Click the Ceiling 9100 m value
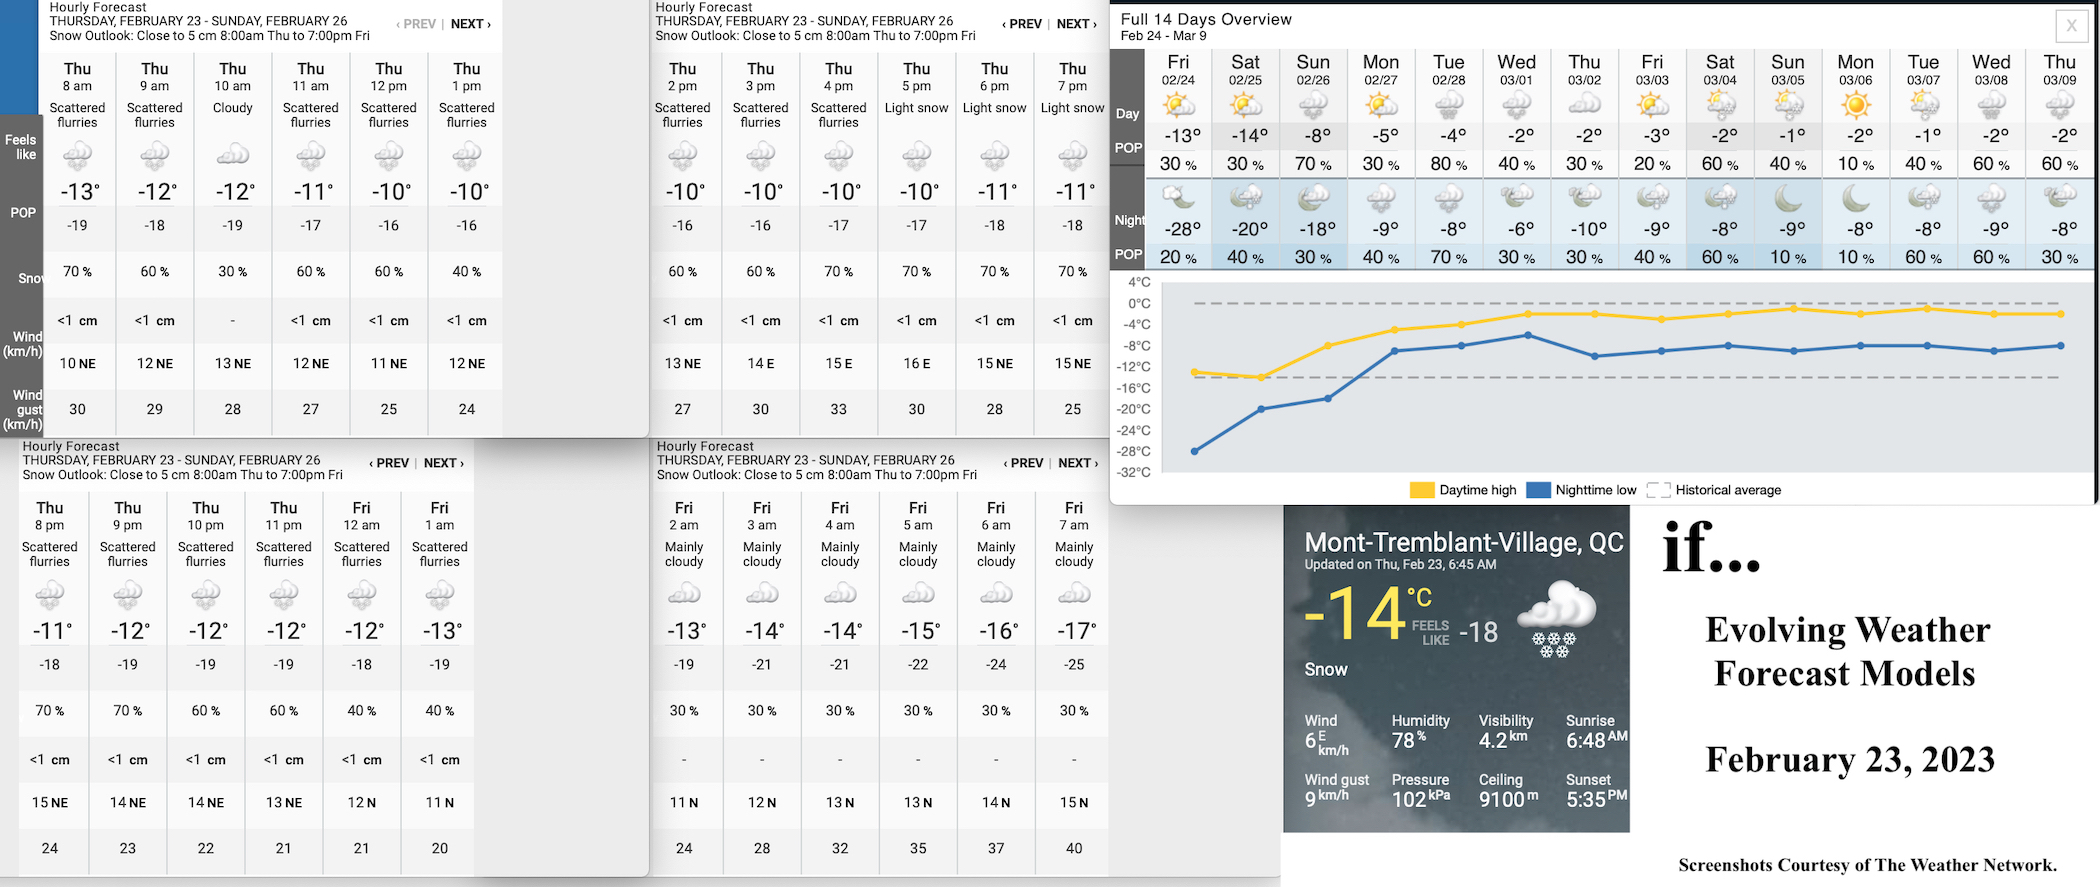 tap(1508, 798)
